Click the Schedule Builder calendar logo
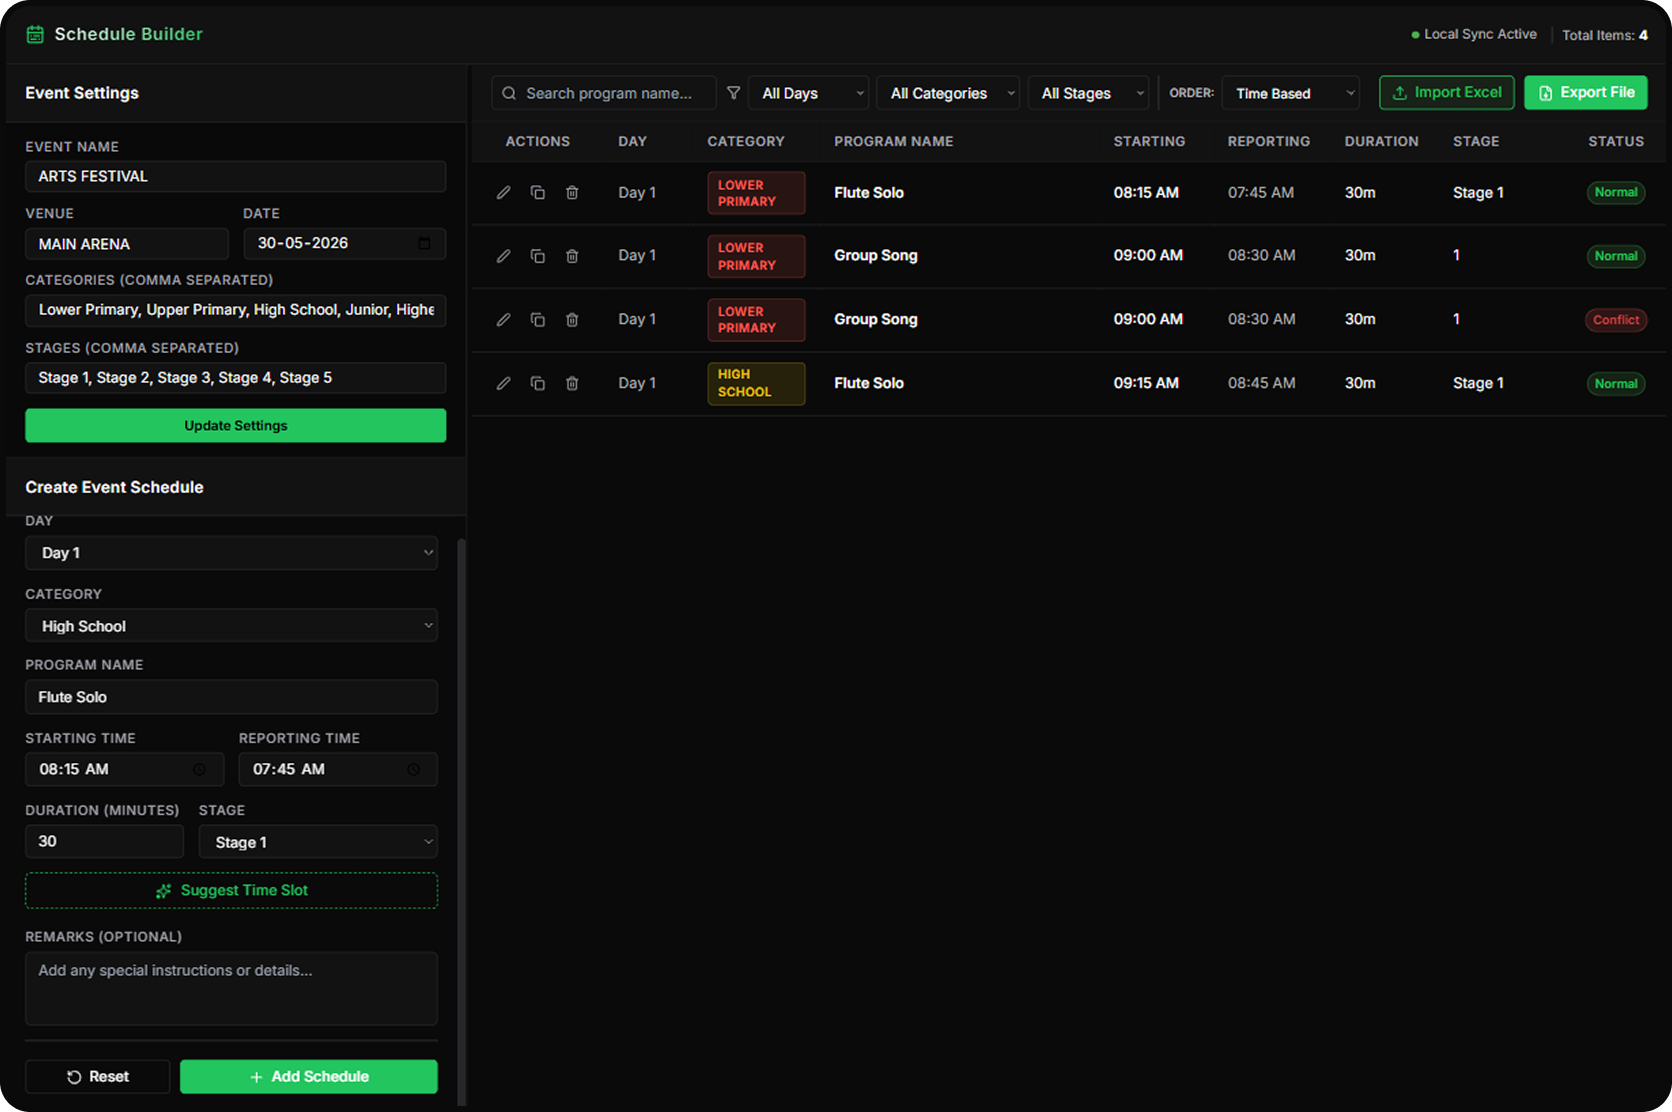The height and width of the screenshot is (1112, 1672). click(35, 34)
